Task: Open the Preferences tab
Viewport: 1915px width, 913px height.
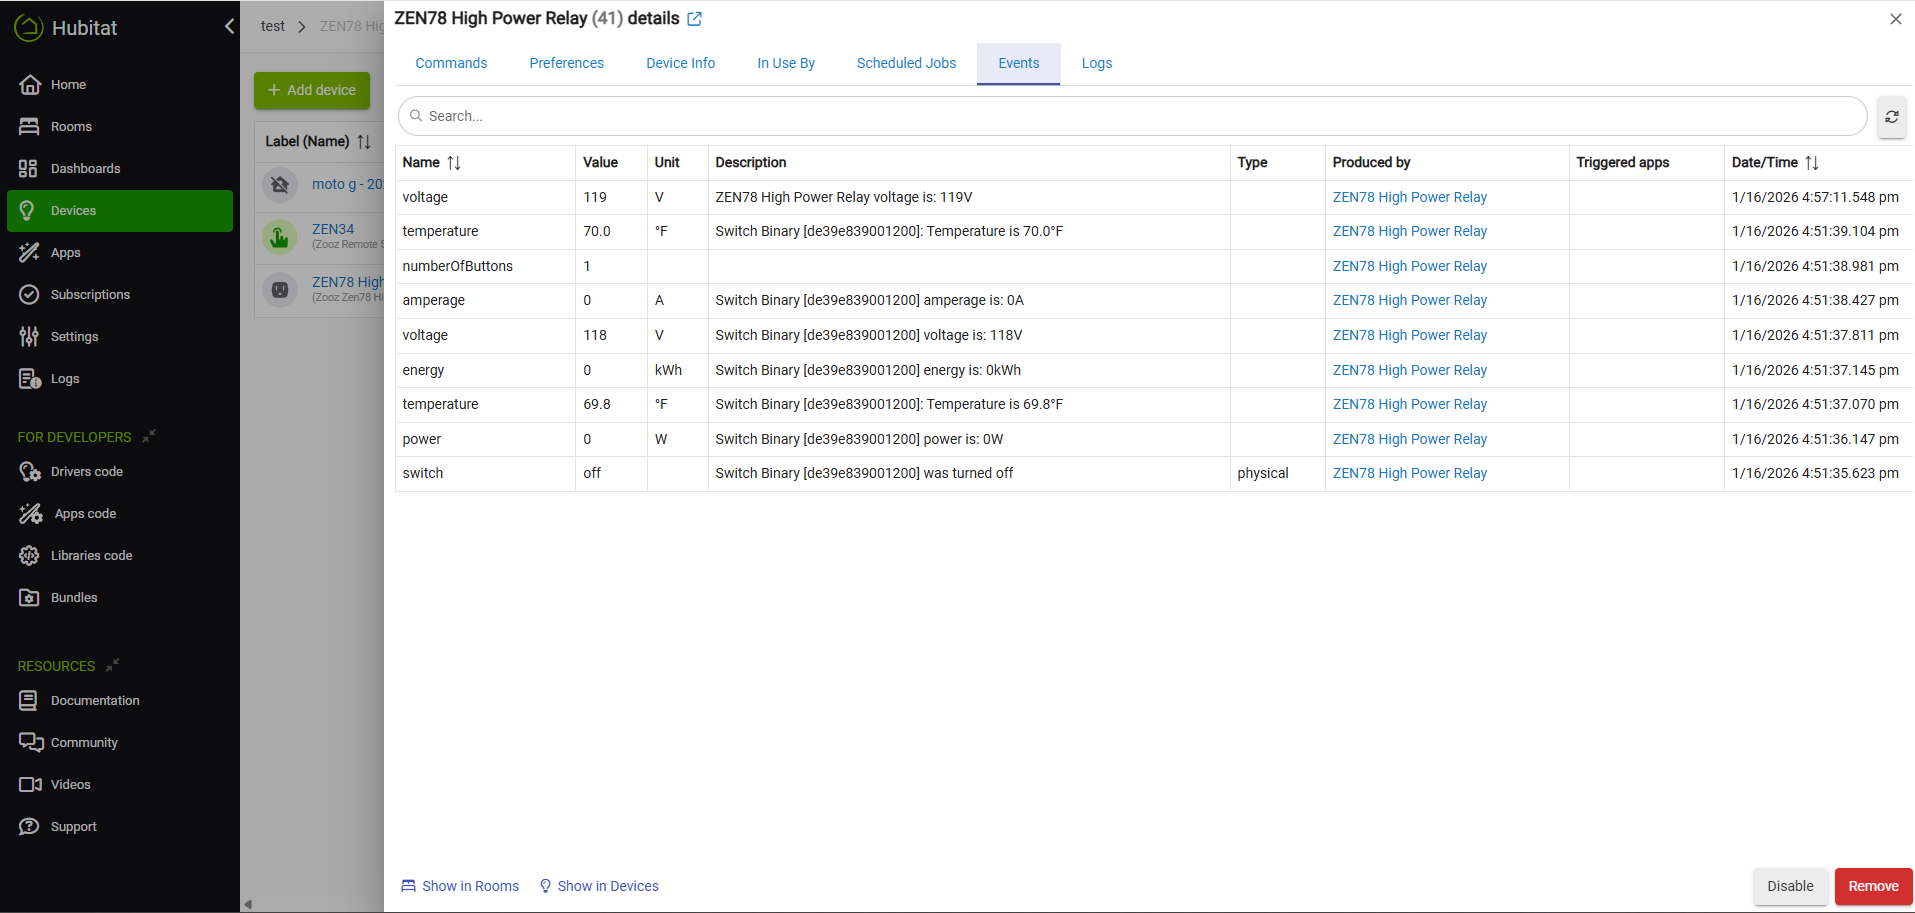Action: [566, 63]
